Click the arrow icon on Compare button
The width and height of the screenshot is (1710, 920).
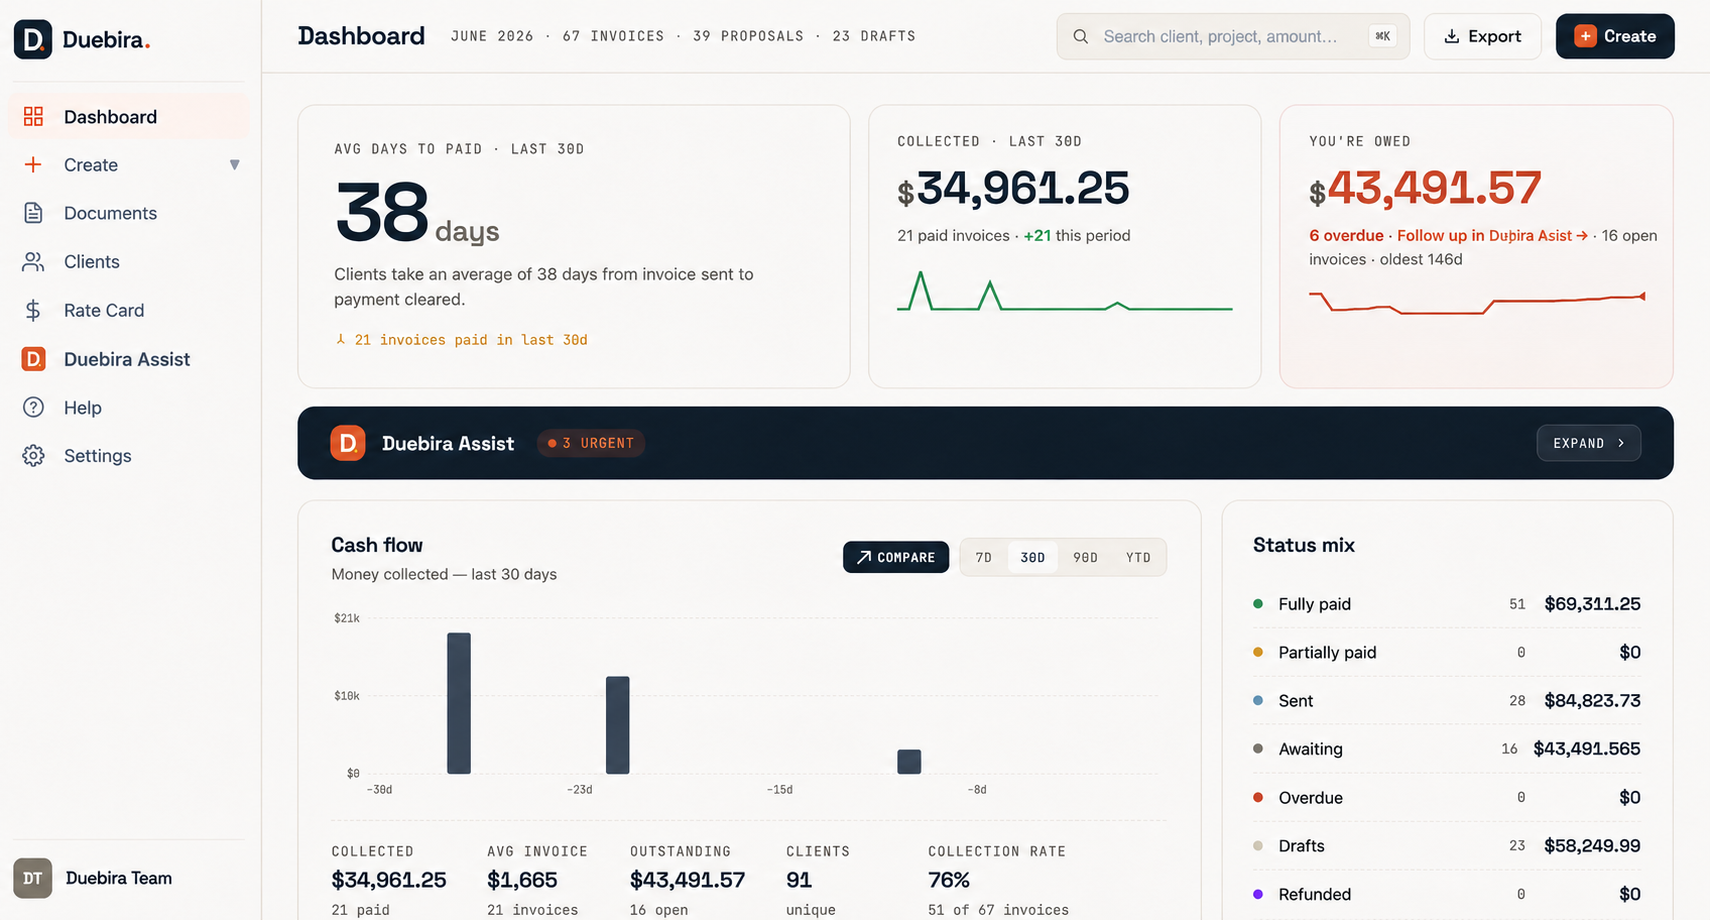[864, 557]
